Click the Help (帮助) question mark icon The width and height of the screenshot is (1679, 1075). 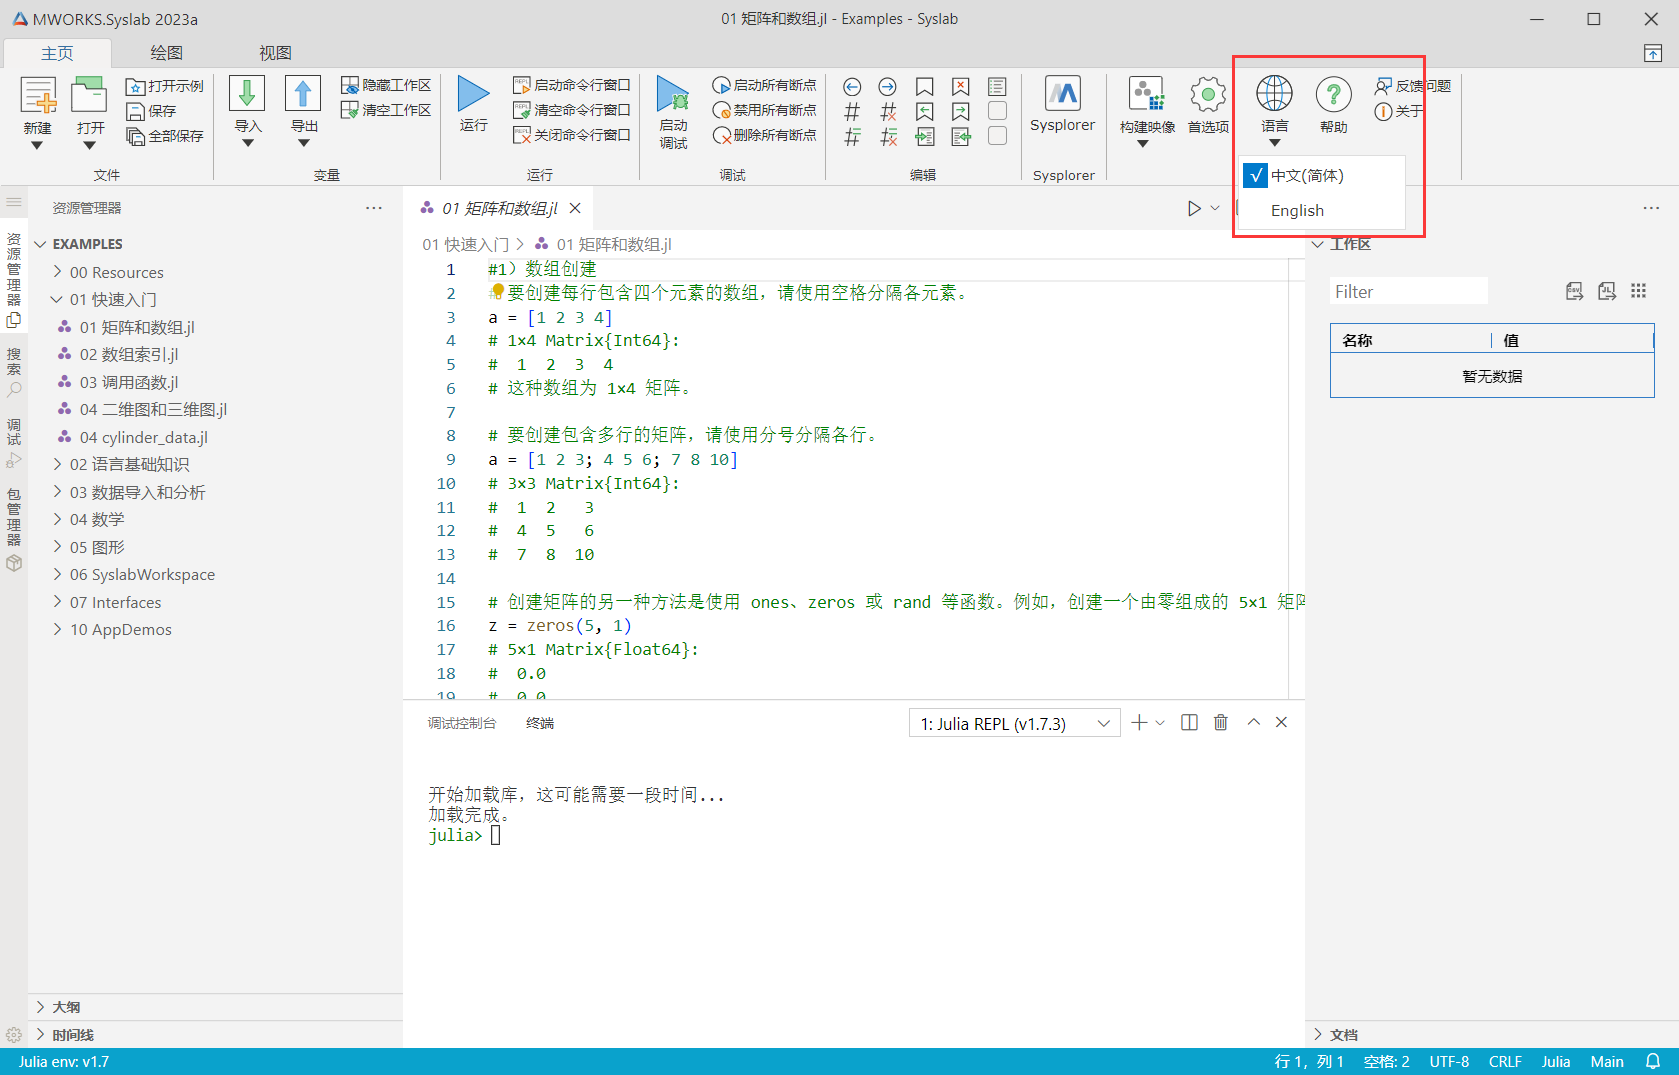(x=1333, y=95)
